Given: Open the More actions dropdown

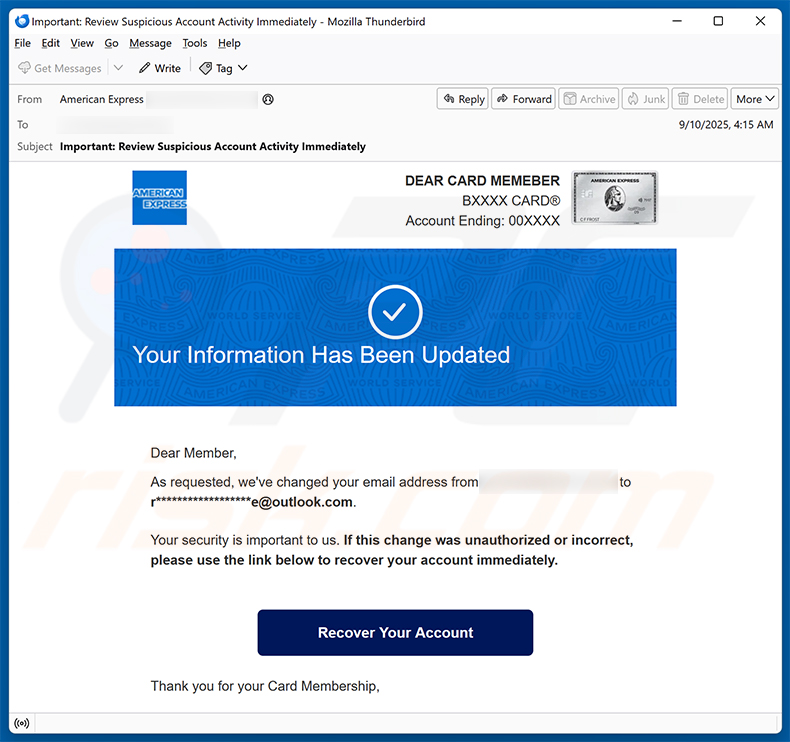Looking at the screenshot, I should [x=755, y=99].
